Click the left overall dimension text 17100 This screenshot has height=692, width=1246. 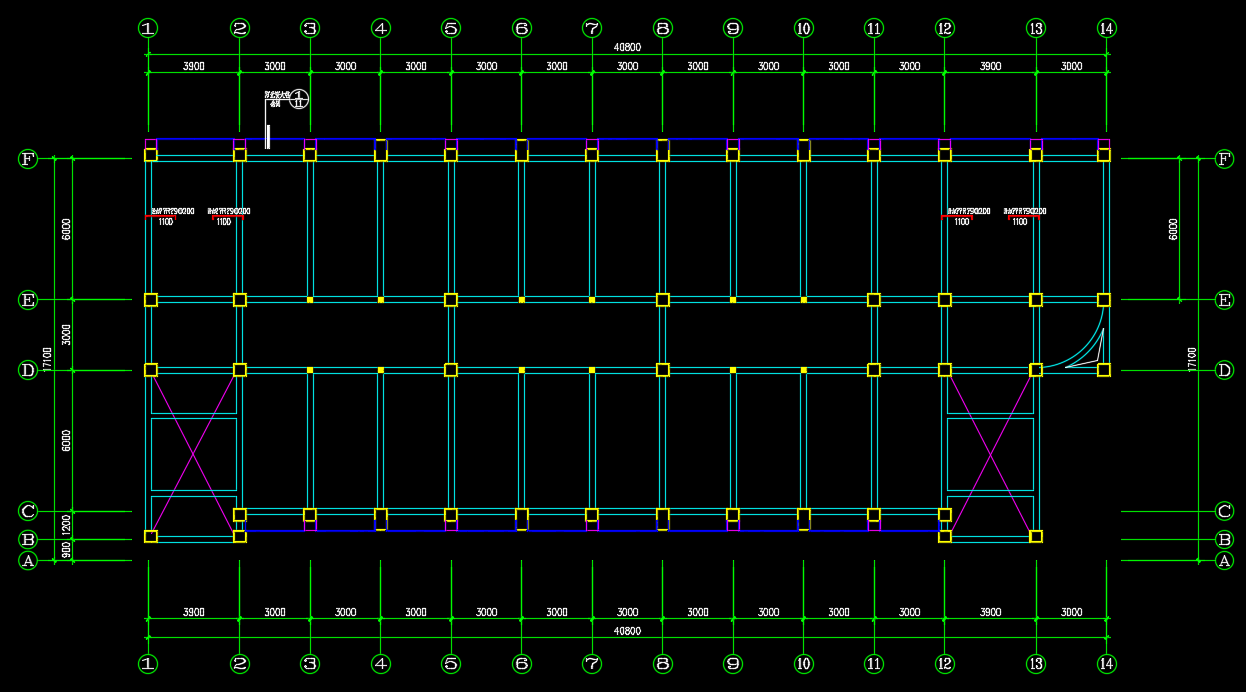pyautogui.click(x=46, y=359)
